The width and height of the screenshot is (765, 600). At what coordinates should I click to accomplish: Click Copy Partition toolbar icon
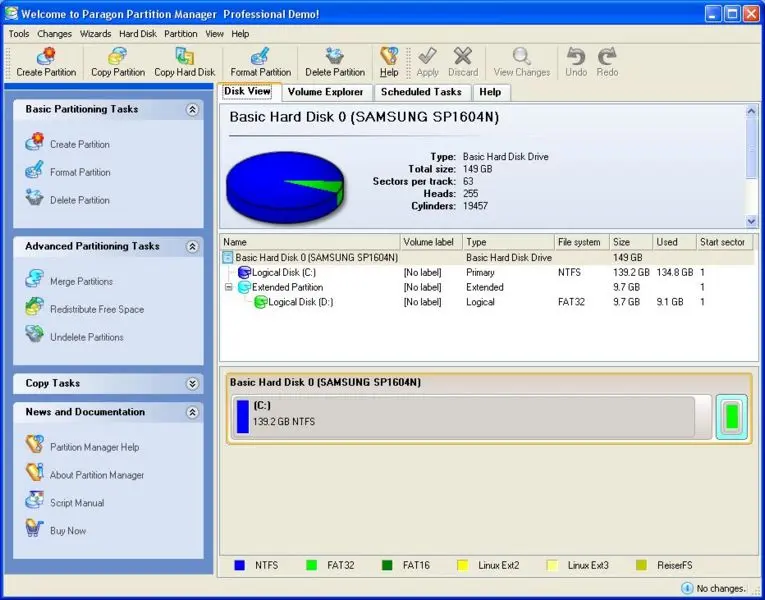click(x=118, y=57)
